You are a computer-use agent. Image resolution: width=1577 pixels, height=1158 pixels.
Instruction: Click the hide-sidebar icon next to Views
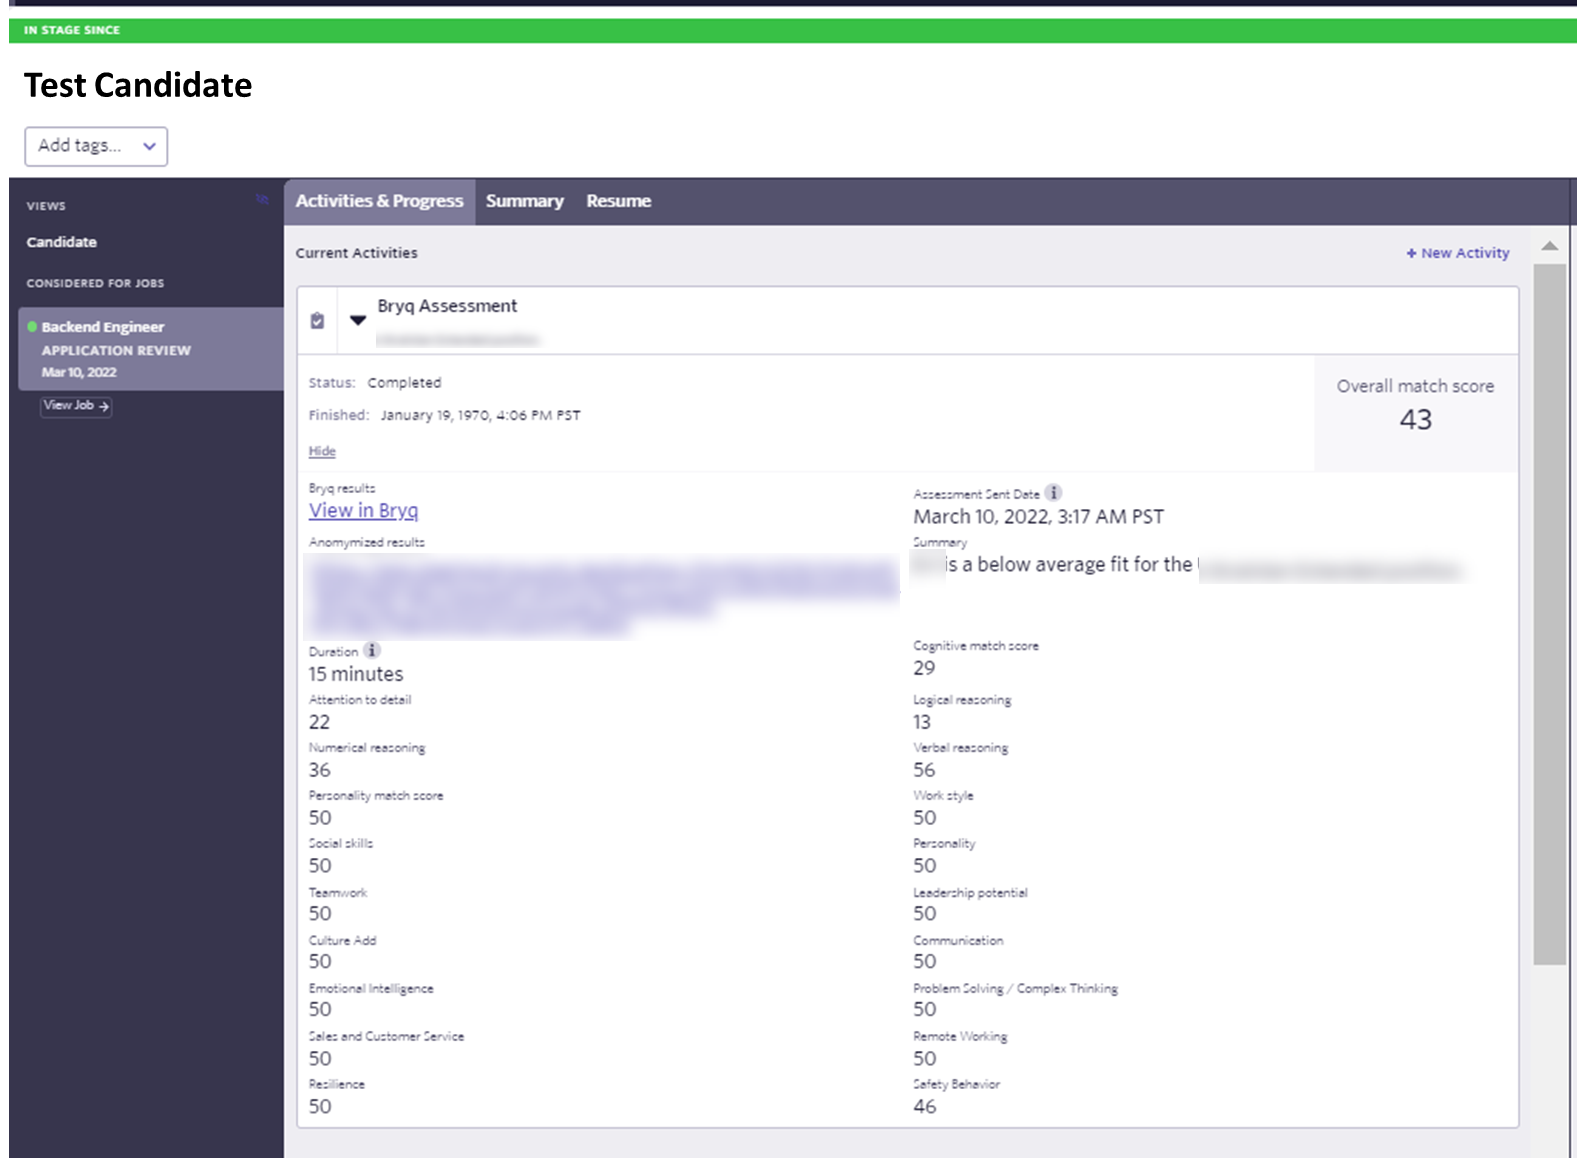[x=262, y=200]
